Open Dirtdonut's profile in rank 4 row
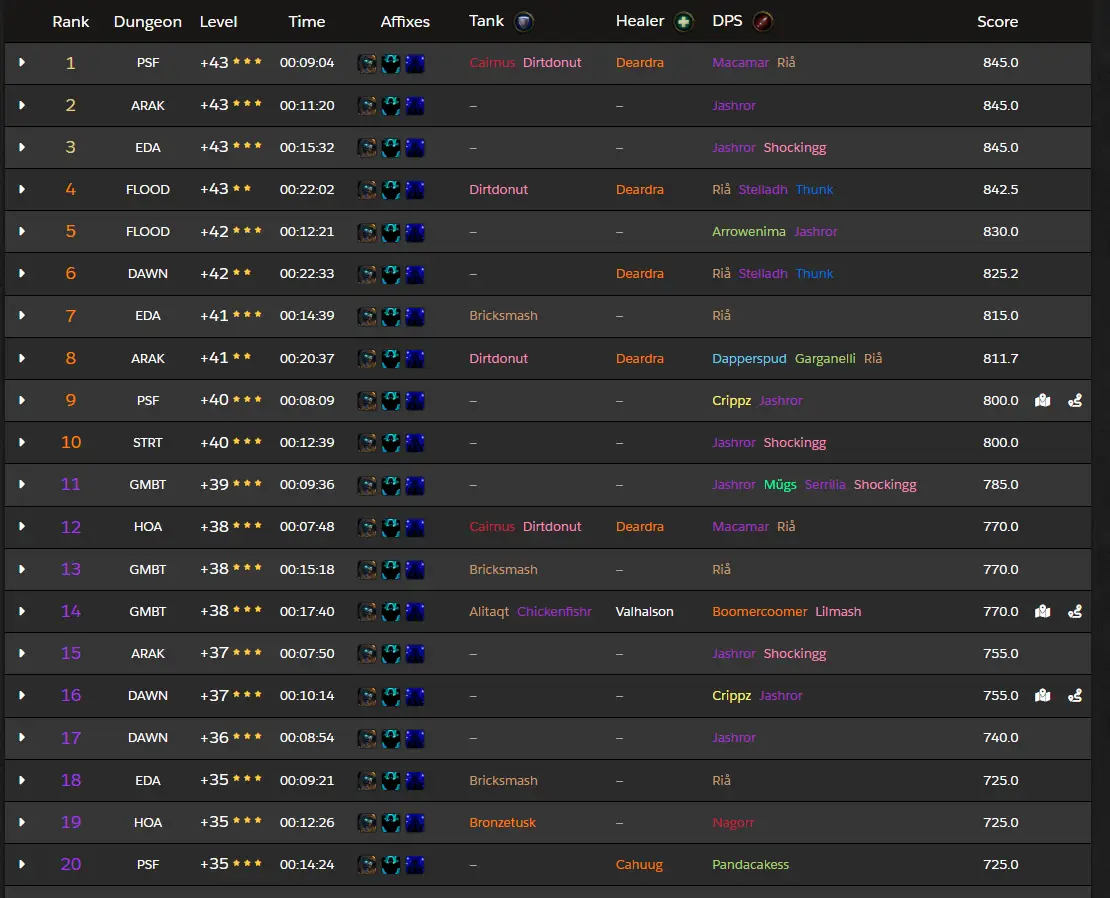The width and height of the screenshot is (1110, 898). coord(498,189)
